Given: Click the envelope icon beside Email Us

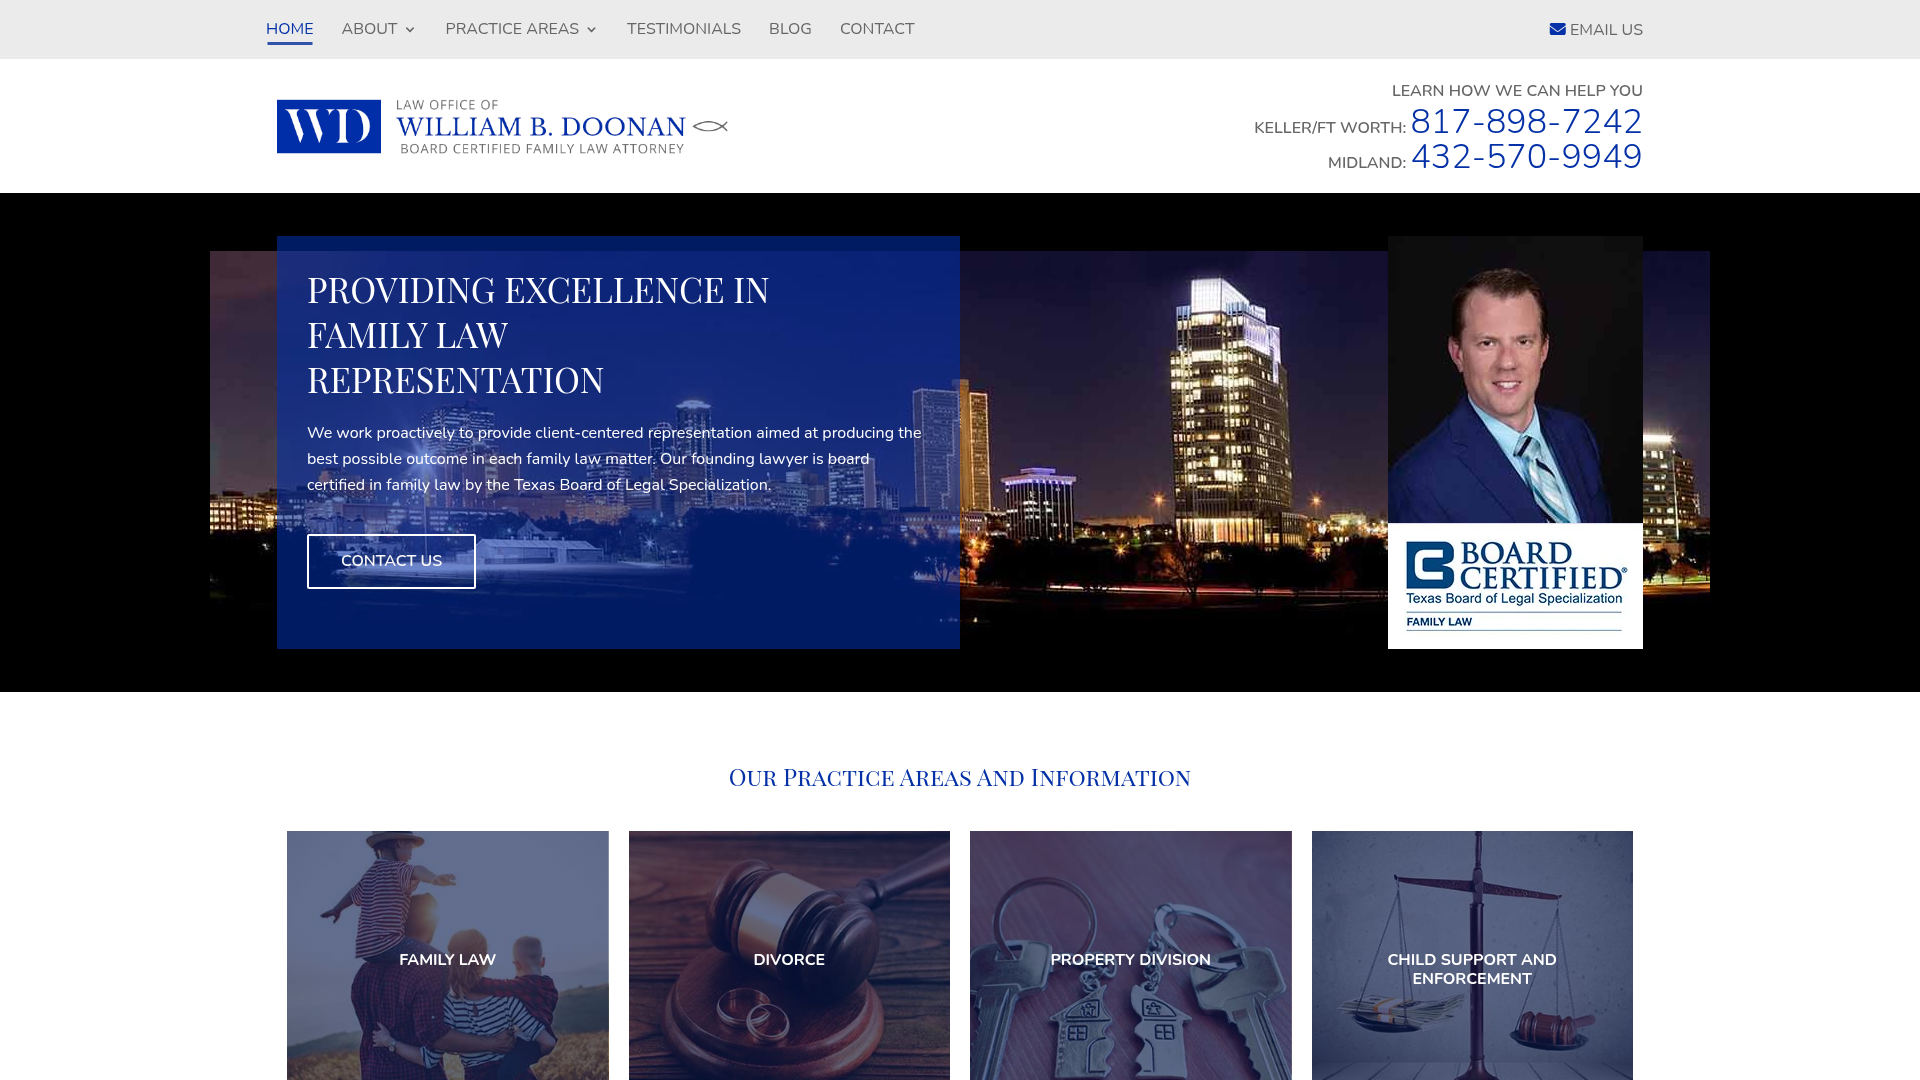Looking at the screenshot, I should 1557,29.
